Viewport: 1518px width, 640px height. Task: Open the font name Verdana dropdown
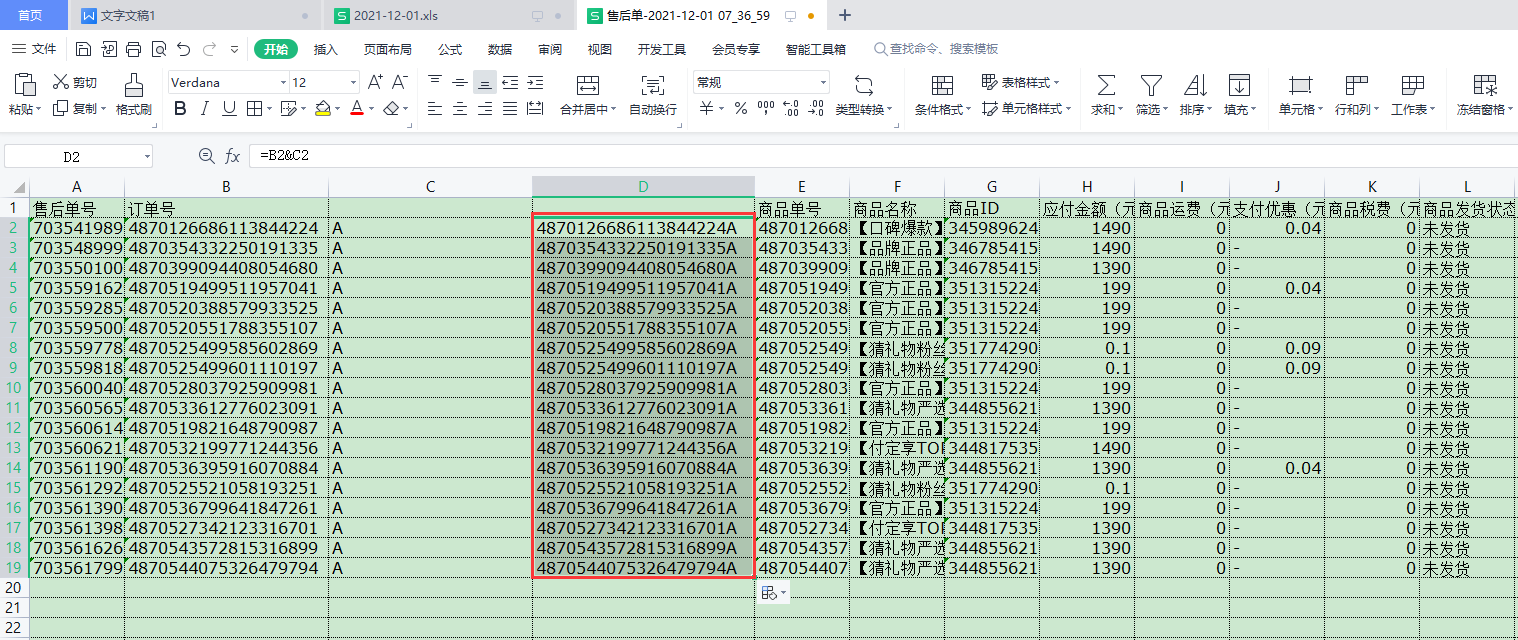point(283,82)
